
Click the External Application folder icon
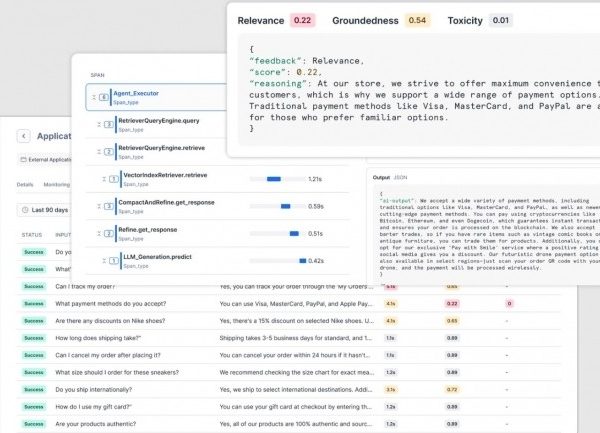coord(23,160)
